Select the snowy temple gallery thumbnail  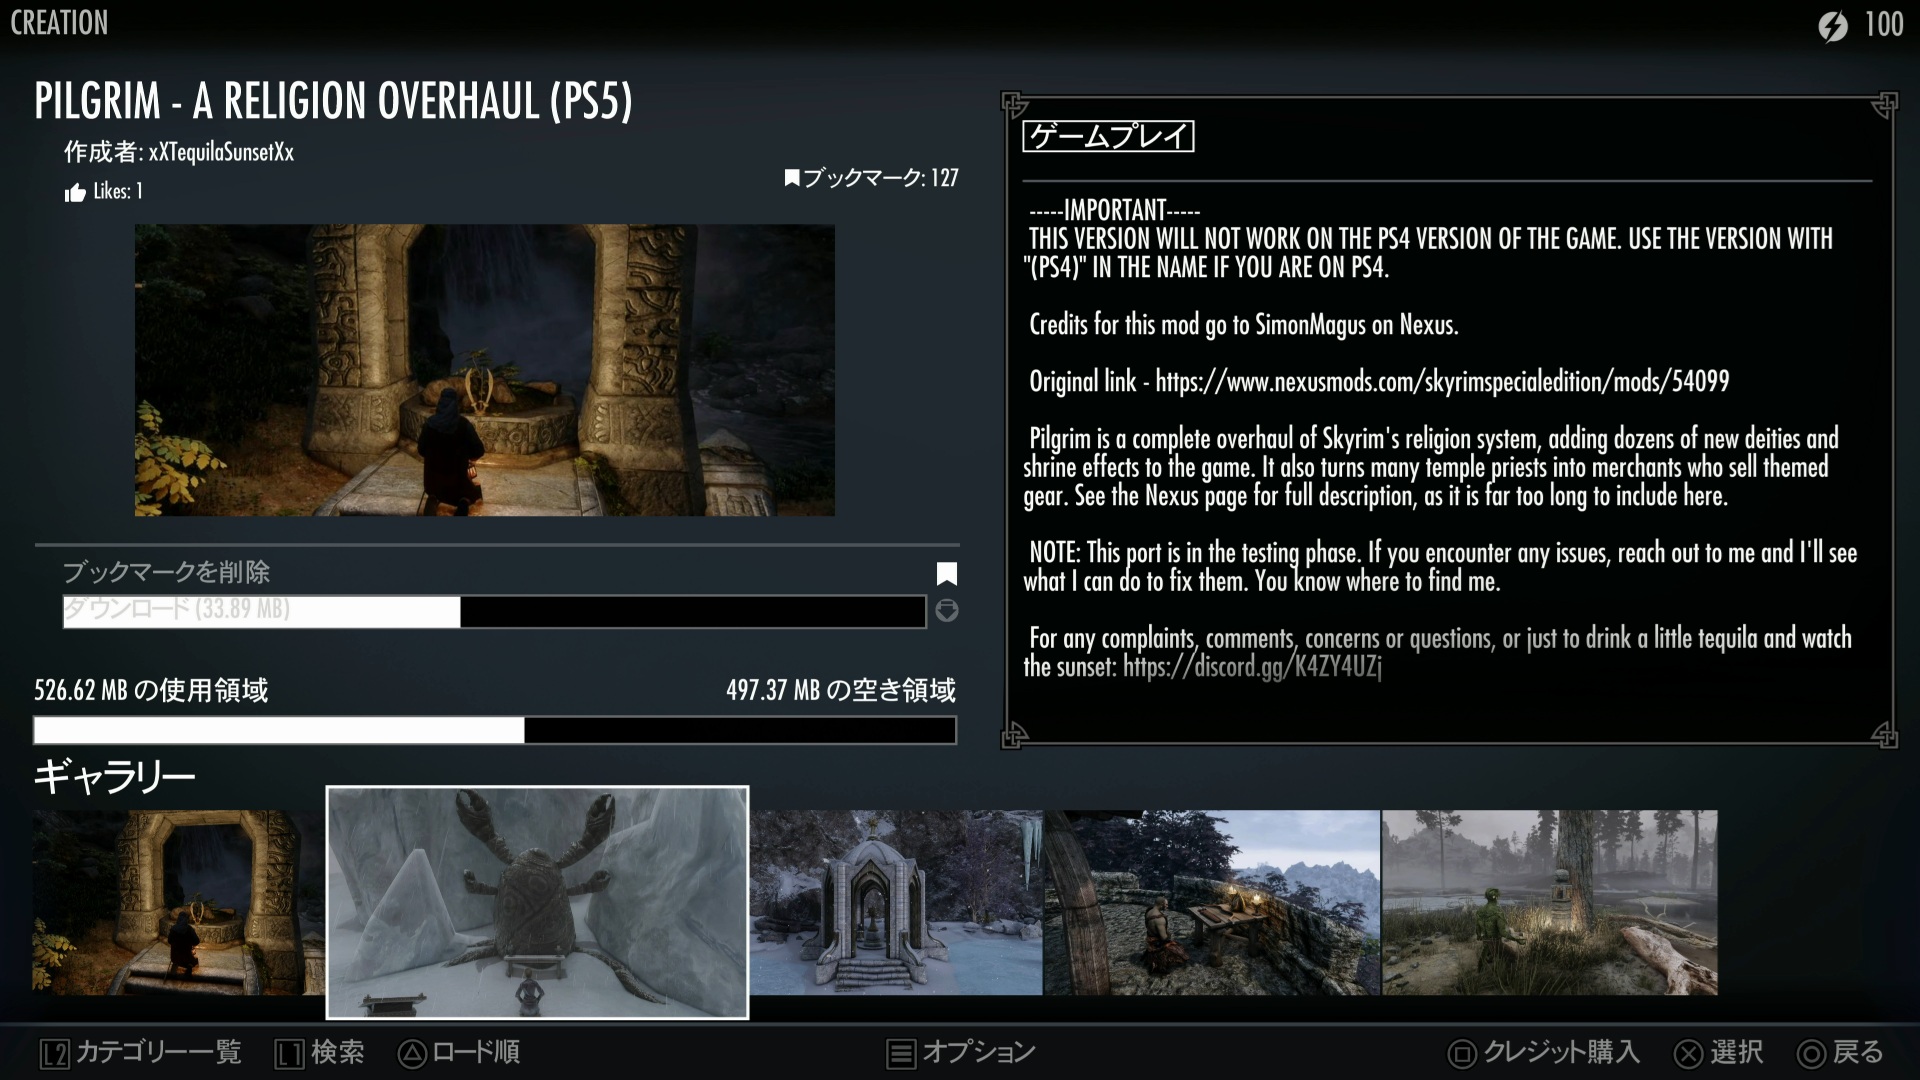click(896, 902)
